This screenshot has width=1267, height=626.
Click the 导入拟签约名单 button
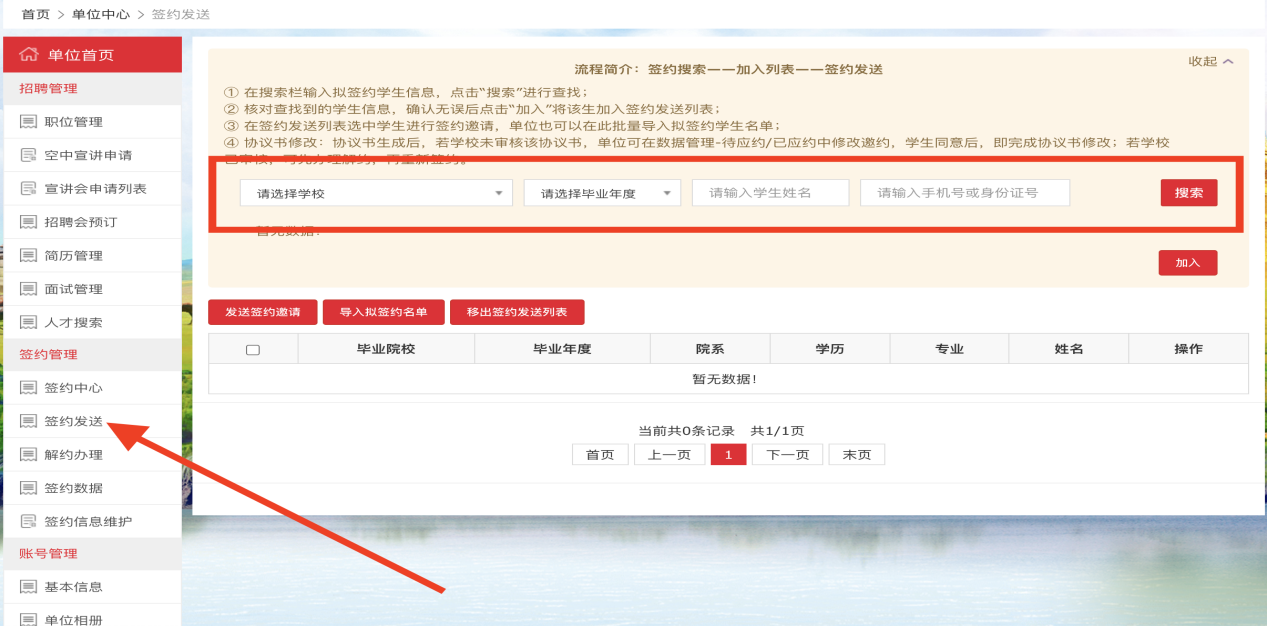click(383, 312)
